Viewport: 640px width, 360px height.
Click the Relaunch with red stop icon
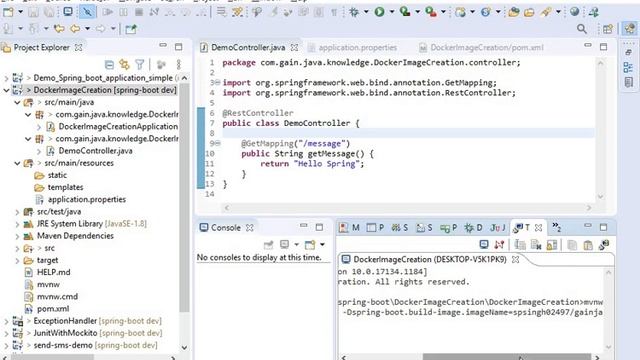point(431,12)
